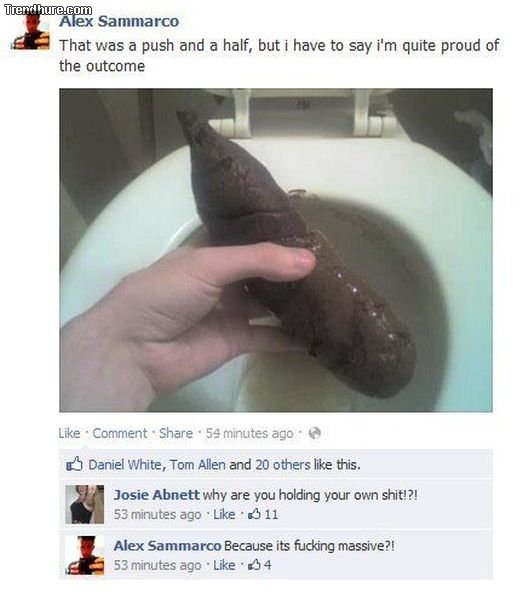Click the globe public privacy icon
The height and width of the screenshot is (600, 523).
pos(314,433)
